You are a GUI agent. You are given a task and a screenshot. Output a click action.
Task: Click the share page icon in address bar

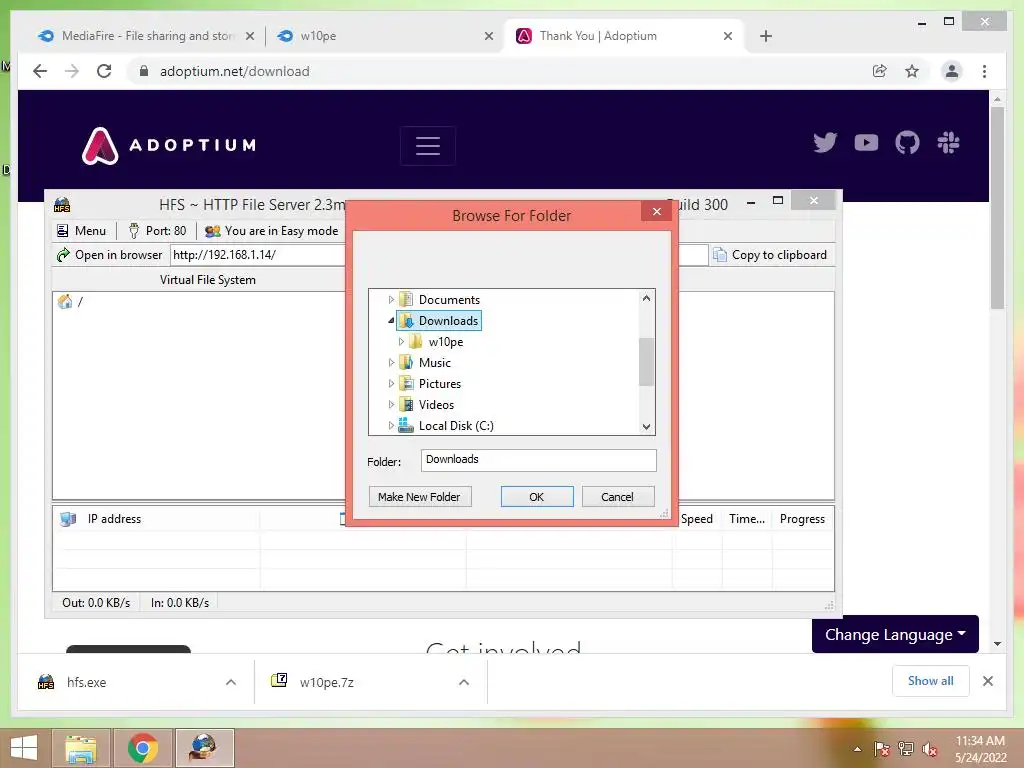coord(880,71)
